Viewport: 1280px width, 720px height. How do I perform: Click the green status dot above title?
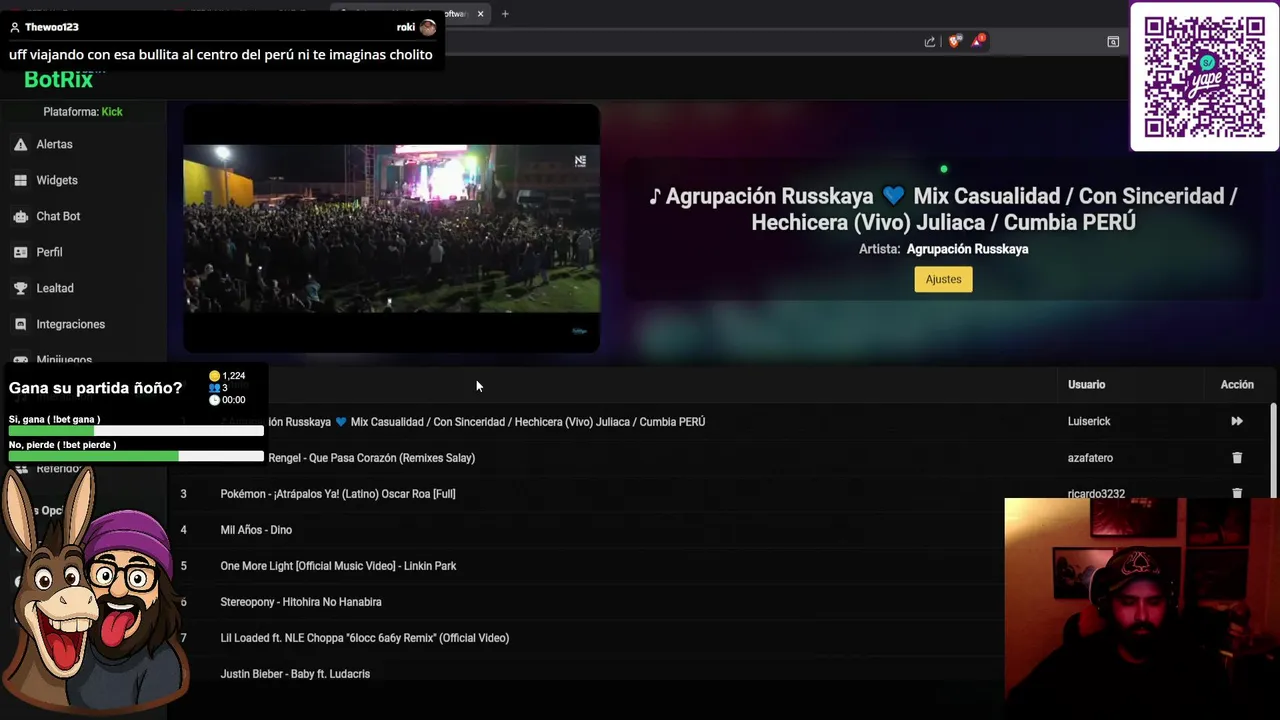click(x=943, y=169)
